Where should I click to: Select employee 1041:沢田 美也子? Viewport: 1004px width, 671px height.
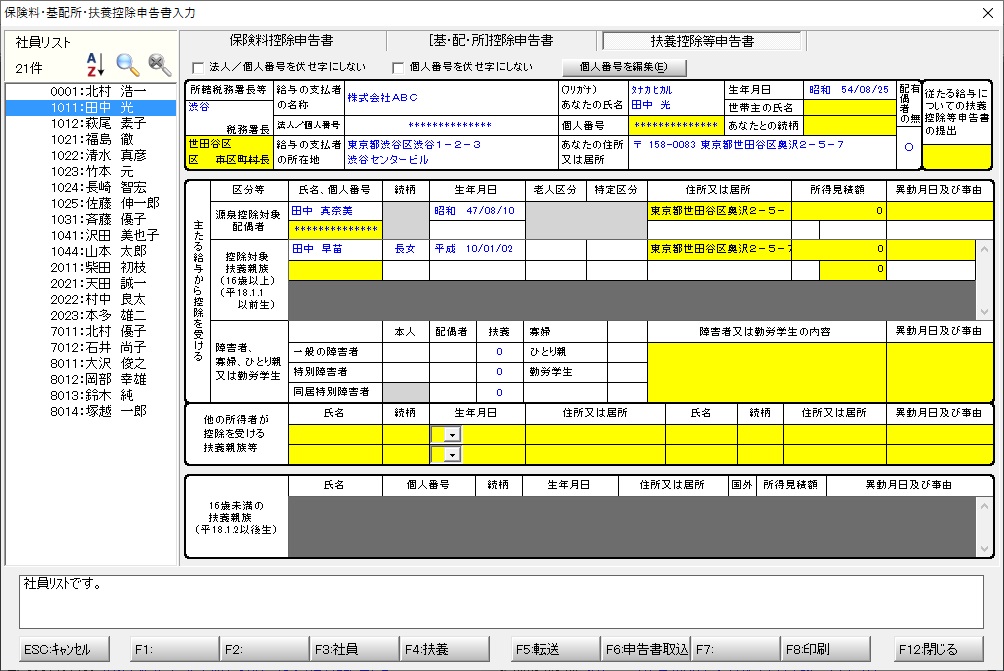[x=91, y=236]
